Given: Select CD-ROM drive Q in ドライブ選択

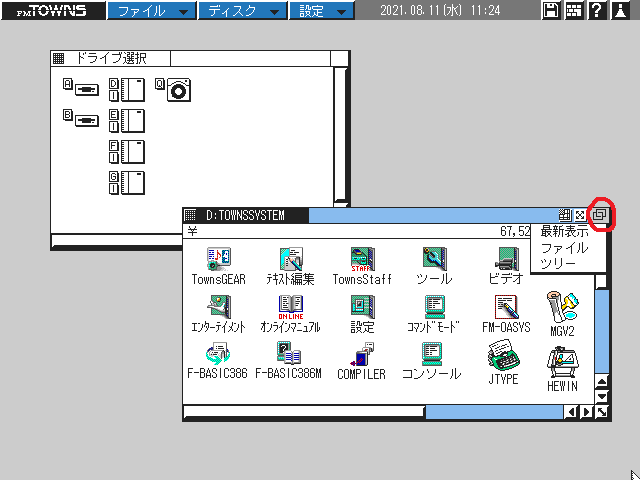Looking at the screenshot, I should tap(173, 90).
